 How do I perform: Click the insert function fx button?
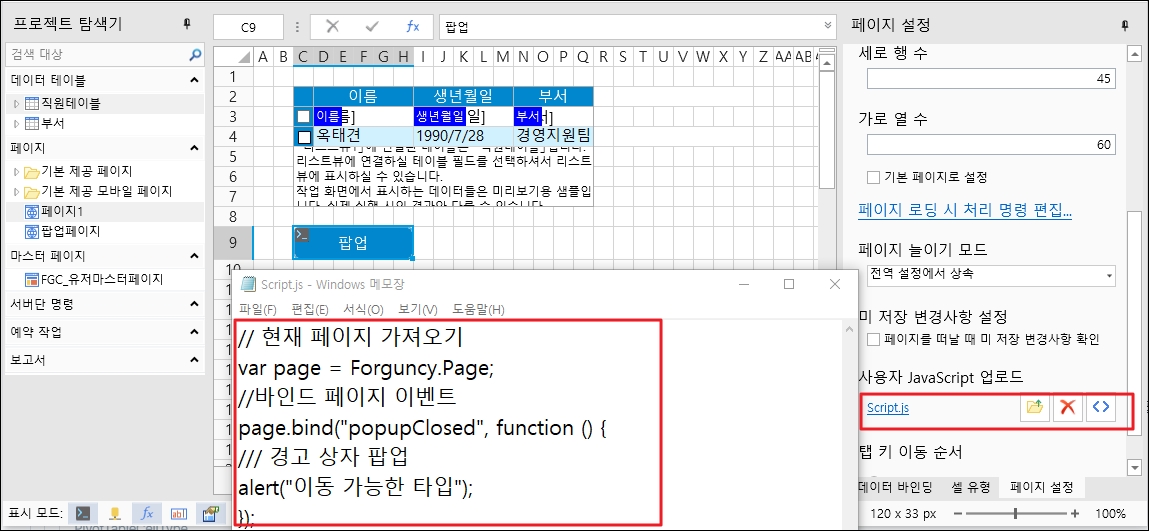[x=412, y=27]
